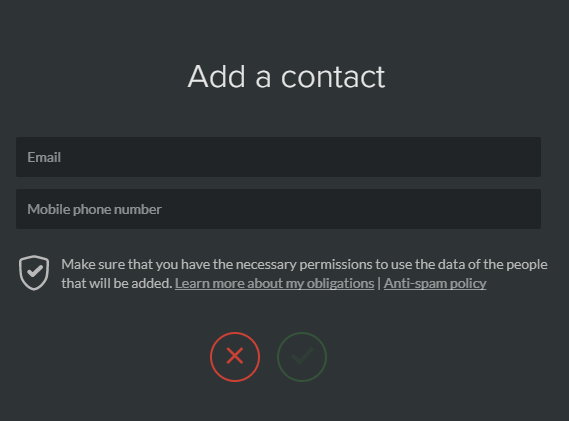Image resolution: width=569 pixels, height=421 pixels.
Task: Focus the Email input field
Action: (x=278, y=157)
